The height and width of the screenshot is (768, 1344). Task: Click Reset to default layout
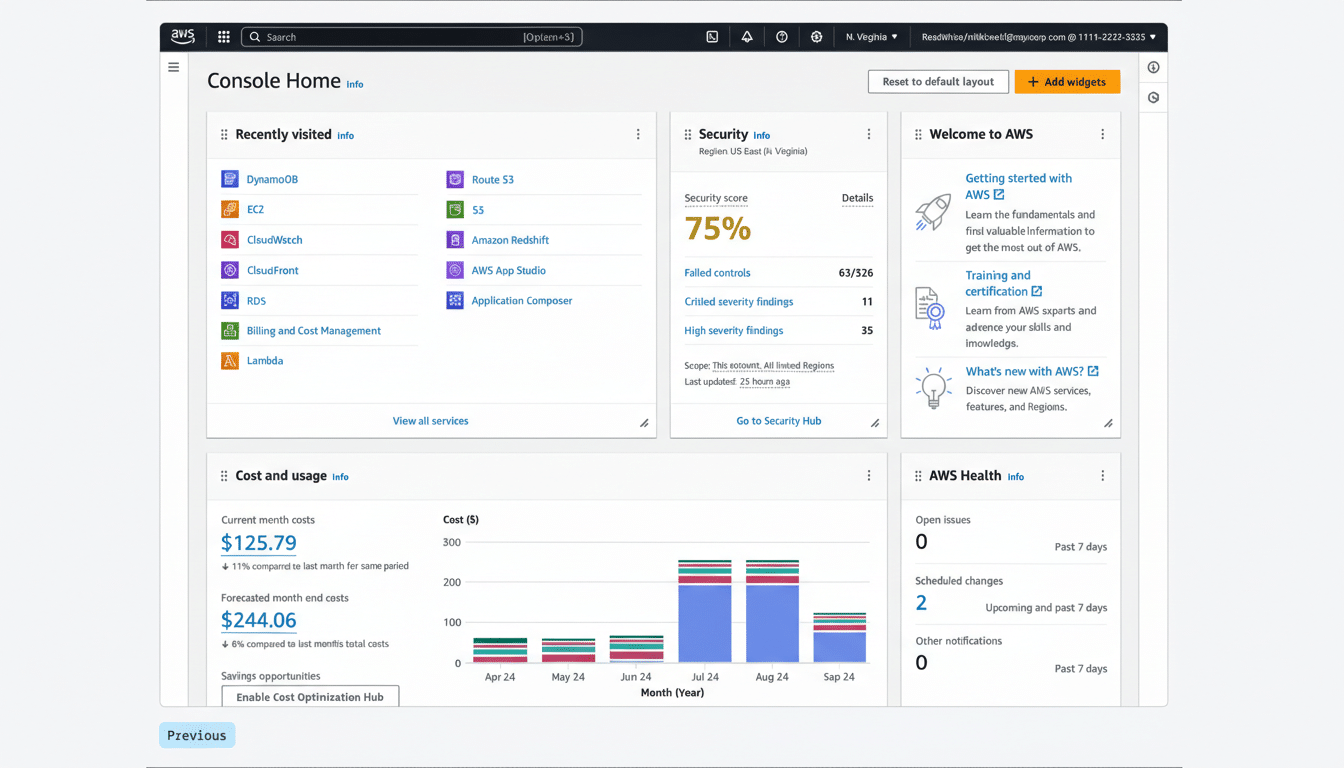tap(938, 81)
